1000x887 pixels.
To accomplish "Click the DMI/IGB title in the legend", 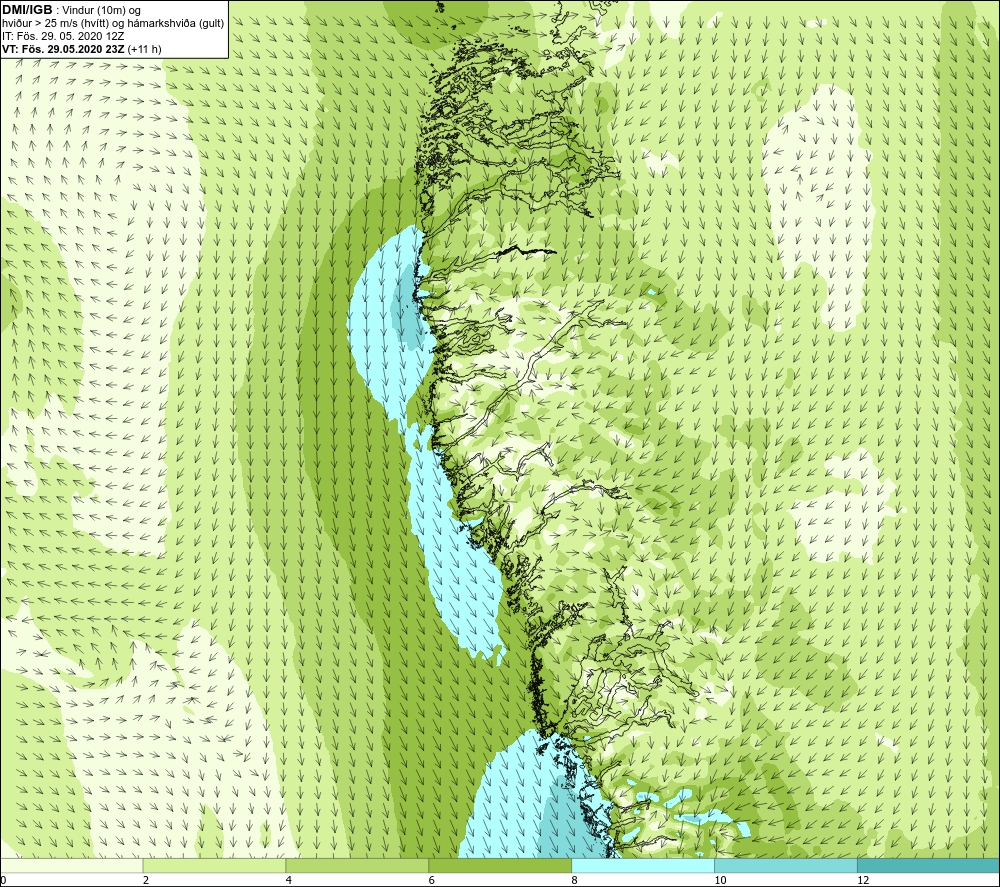I will tap(27, 10).
